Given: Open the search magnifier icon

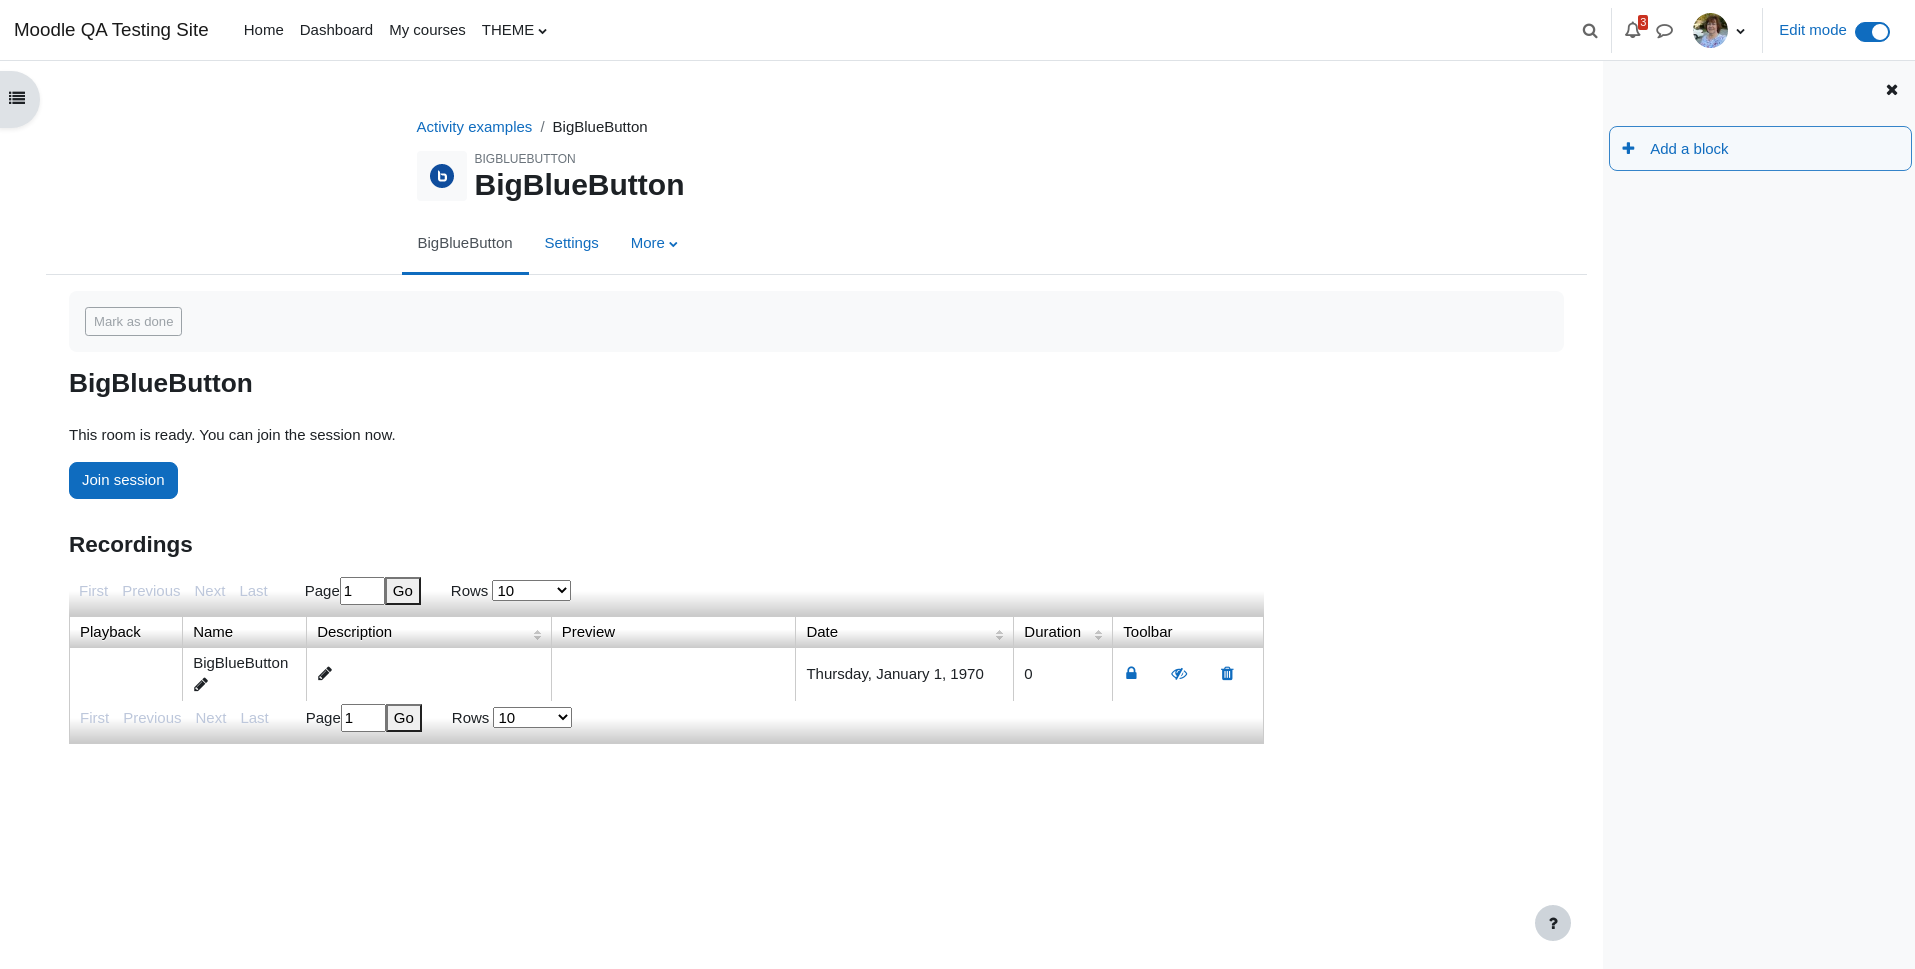Looking at the screenshot, I should (1590, 31).
